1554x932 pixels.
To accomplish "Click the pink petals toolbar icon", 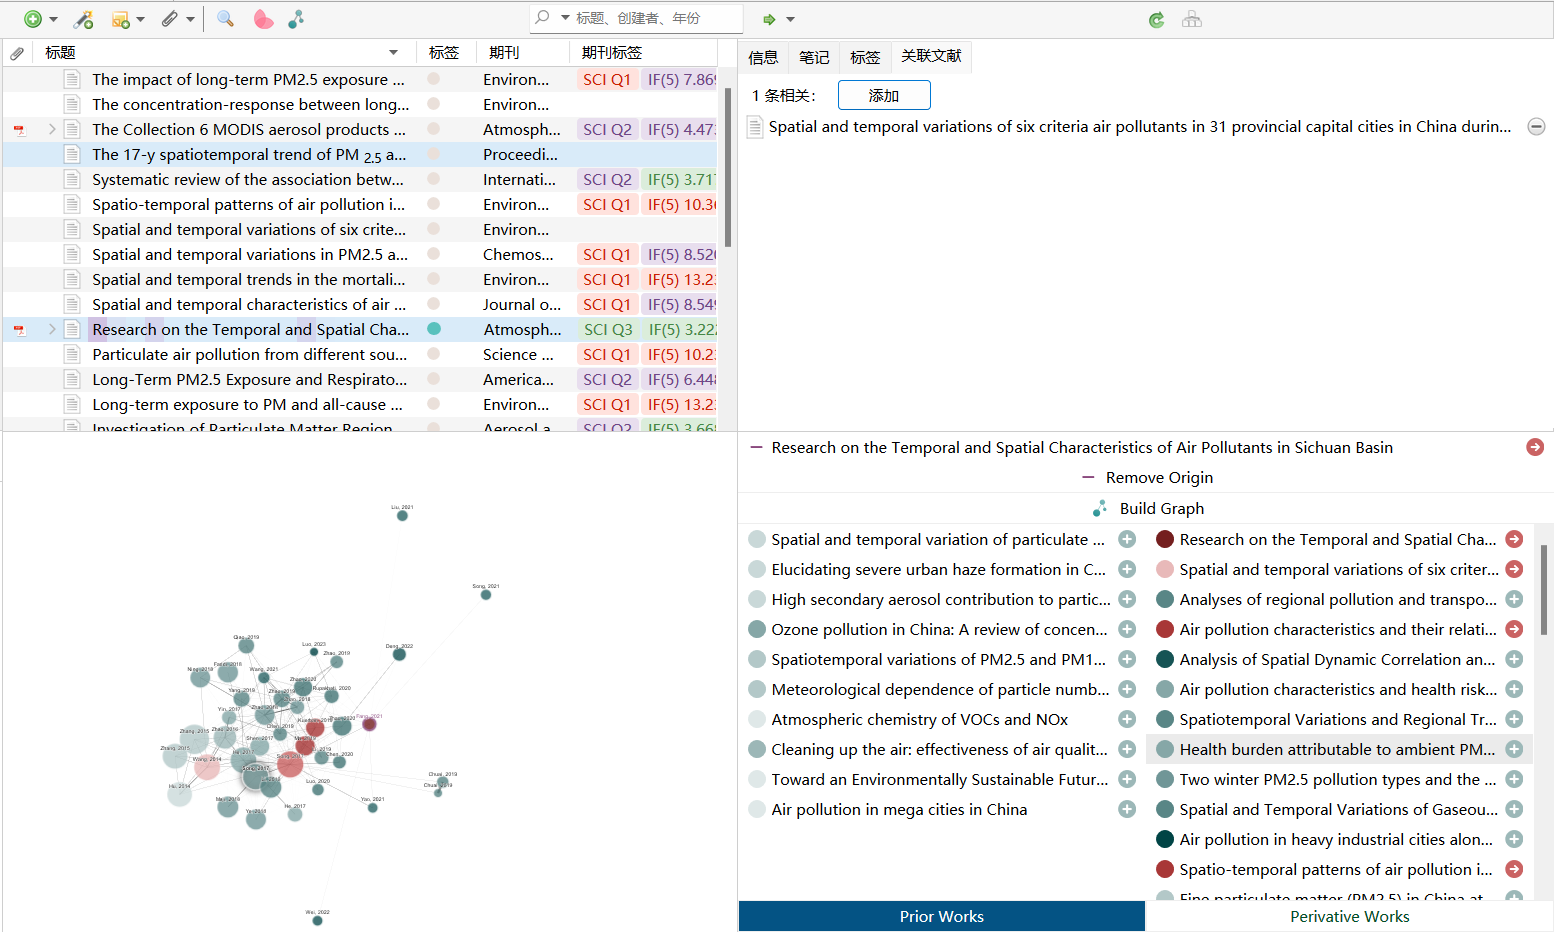I will pyautogui.click(x=263, y=19).
